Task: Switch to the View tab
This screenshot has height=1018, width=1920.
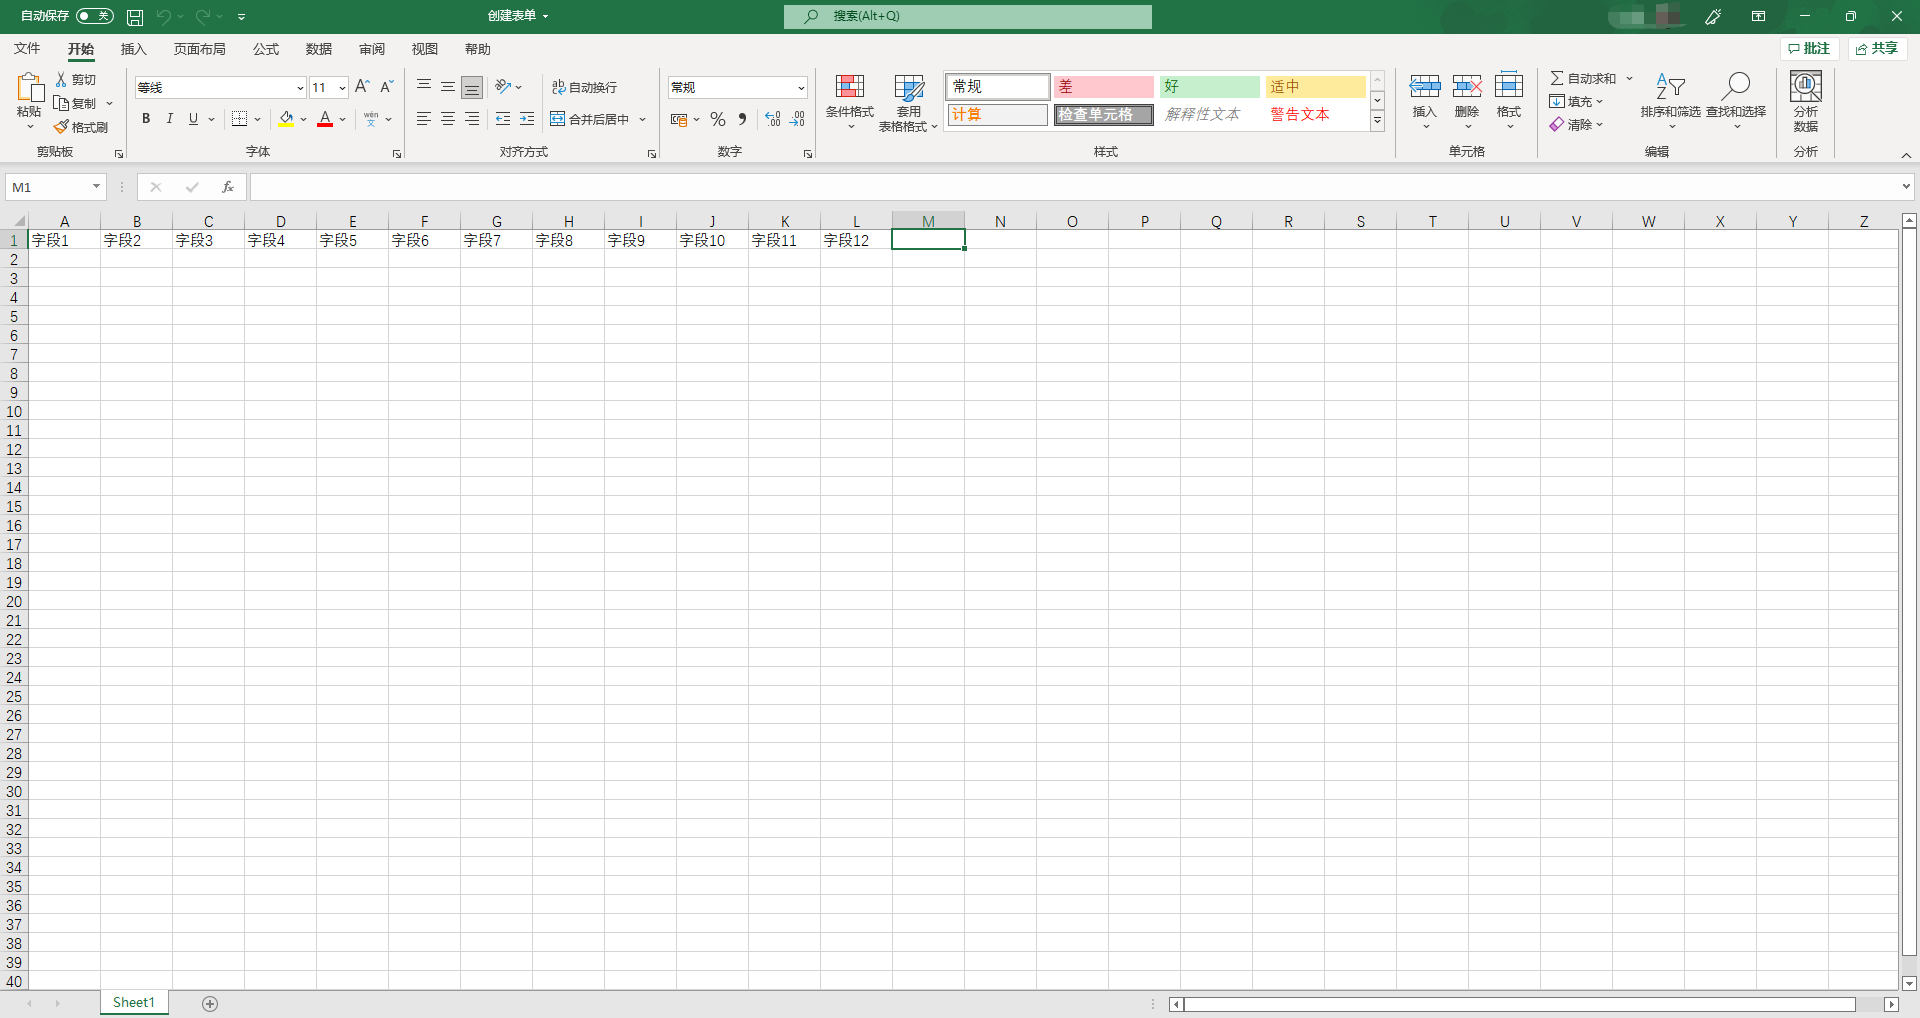Action: [x=425, y=49]
